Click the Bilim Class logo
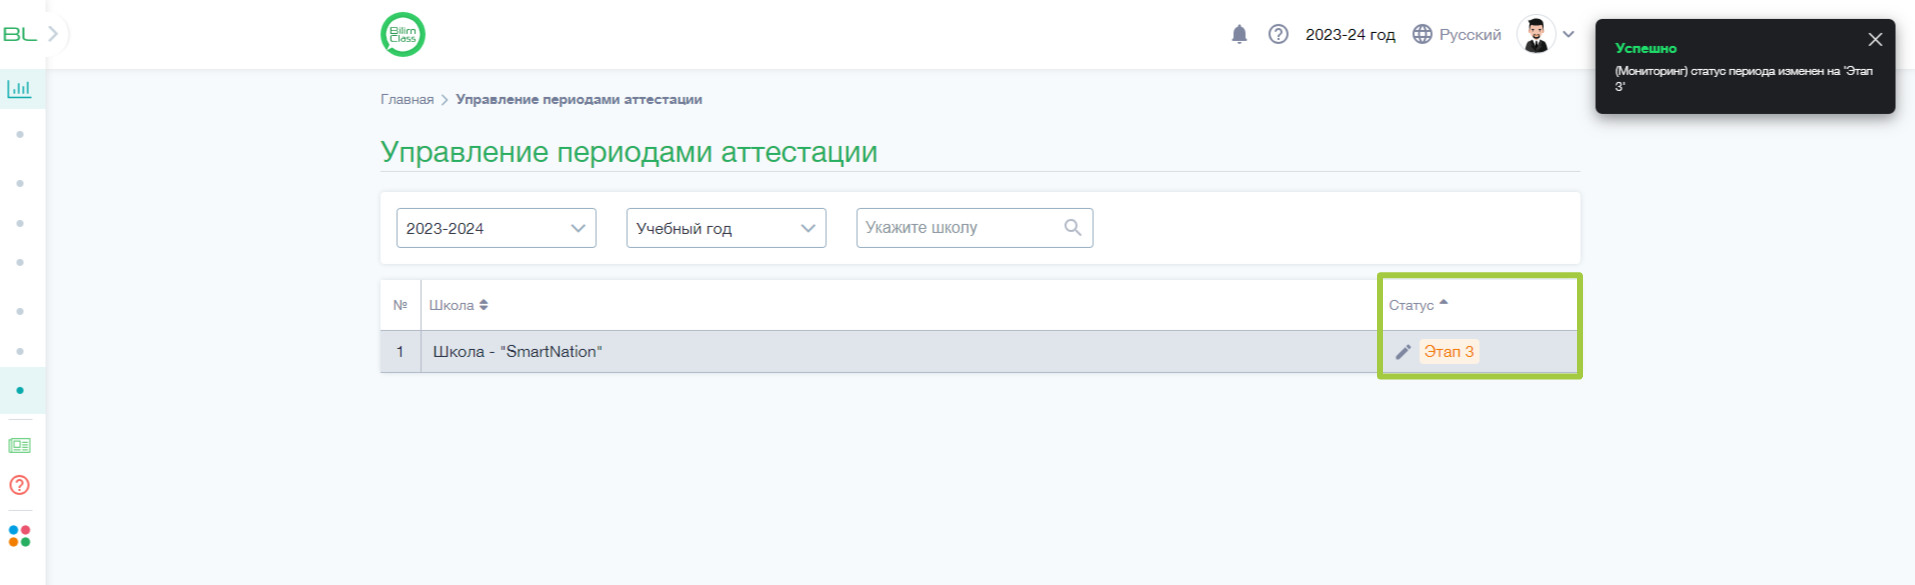This screenshot has width=1915, height=585. 403,35
